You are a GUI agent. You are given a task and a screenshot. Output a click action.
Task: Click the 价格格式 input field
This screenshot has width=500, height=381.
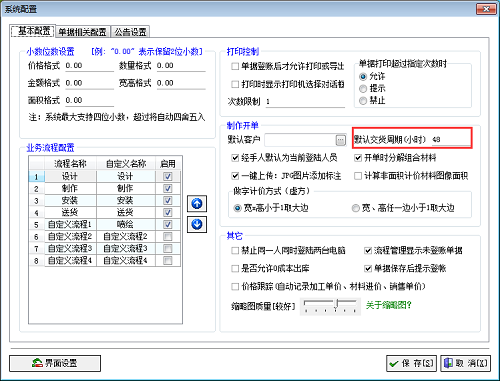pos(89,66)
